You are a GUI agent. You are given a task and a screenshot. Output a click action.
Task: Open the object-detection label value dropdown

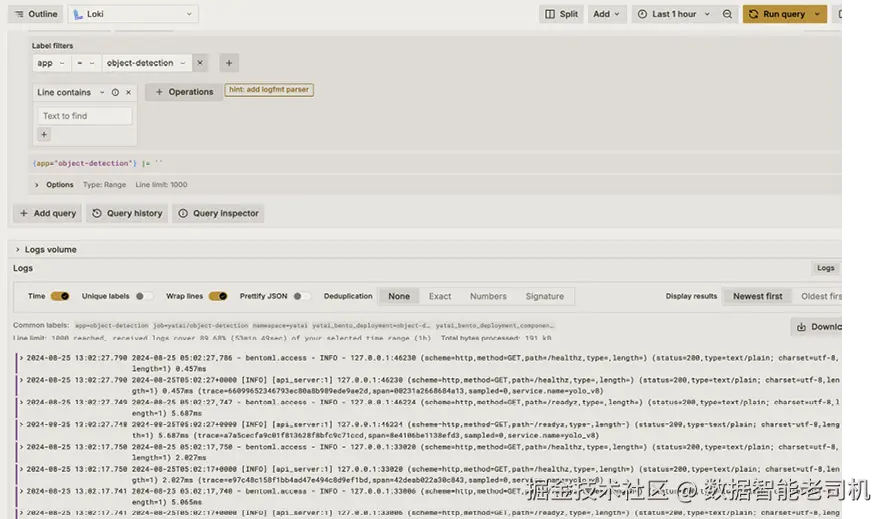(146, 63)
